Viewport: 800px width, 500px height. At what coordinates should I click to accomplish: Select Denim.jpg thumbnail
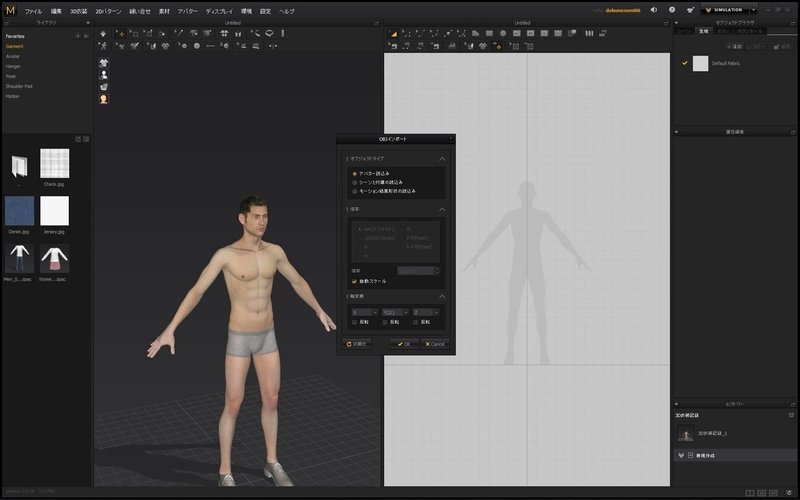pyautogui.click(x=19, y=211)
